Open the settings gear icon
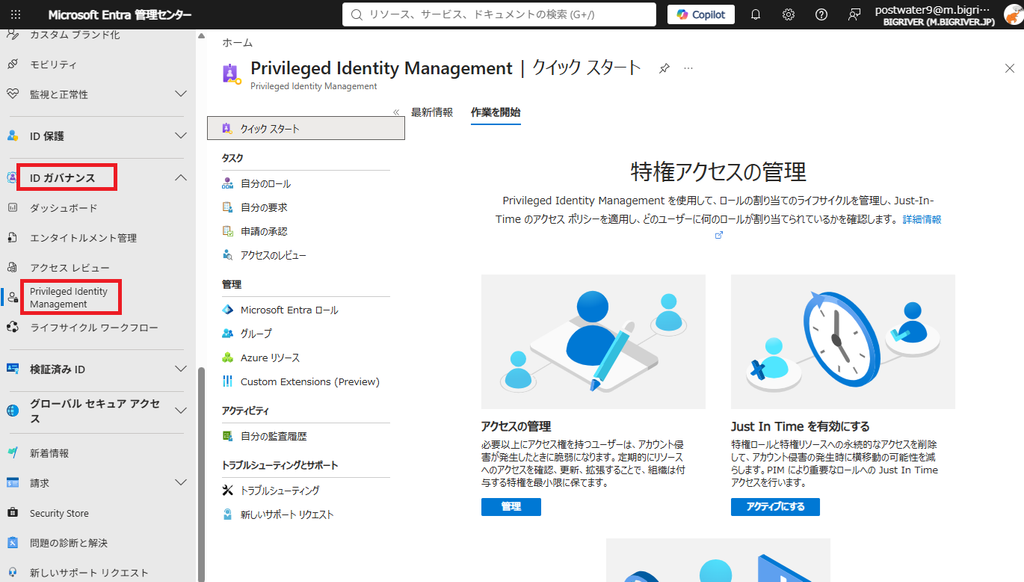The width and height of the screenshot is (1024, 582). [x=788, y=14]
